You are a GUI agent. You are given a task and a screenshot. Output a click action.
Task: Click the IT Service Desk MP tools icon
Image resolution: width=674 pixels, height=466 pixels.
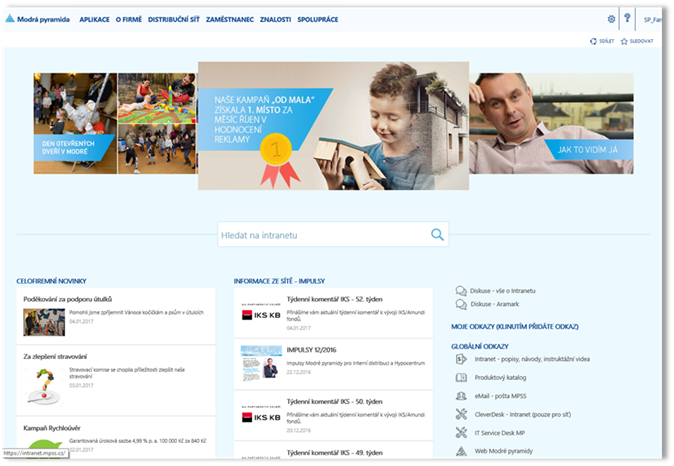click(x=461, y=432)
